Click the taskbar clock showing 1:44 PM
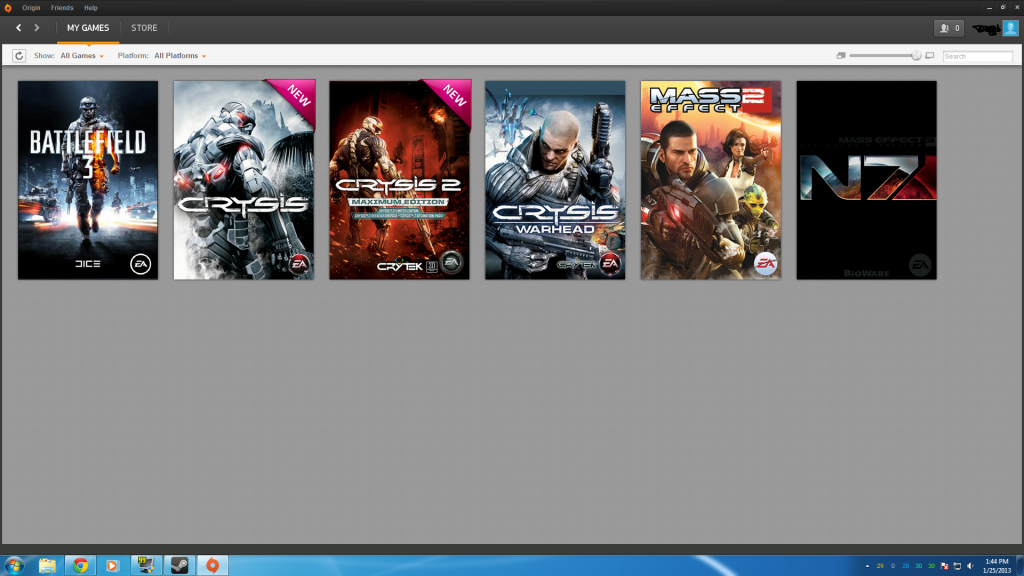The height and width of the screenshot is (576, 1024). coord(997,566)
